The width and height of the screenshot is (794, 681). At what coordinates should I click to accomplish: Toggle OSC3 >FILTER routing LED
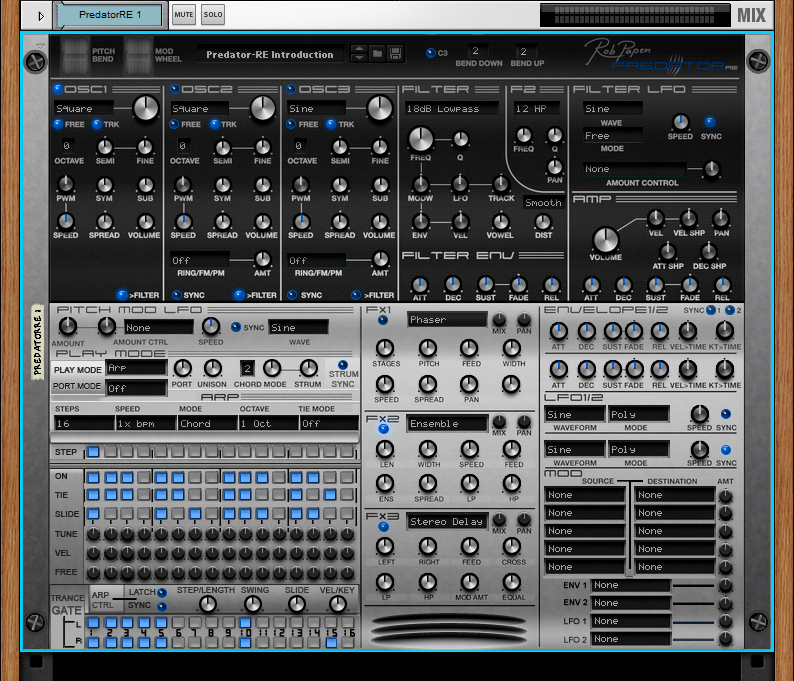tap(356, 295)
